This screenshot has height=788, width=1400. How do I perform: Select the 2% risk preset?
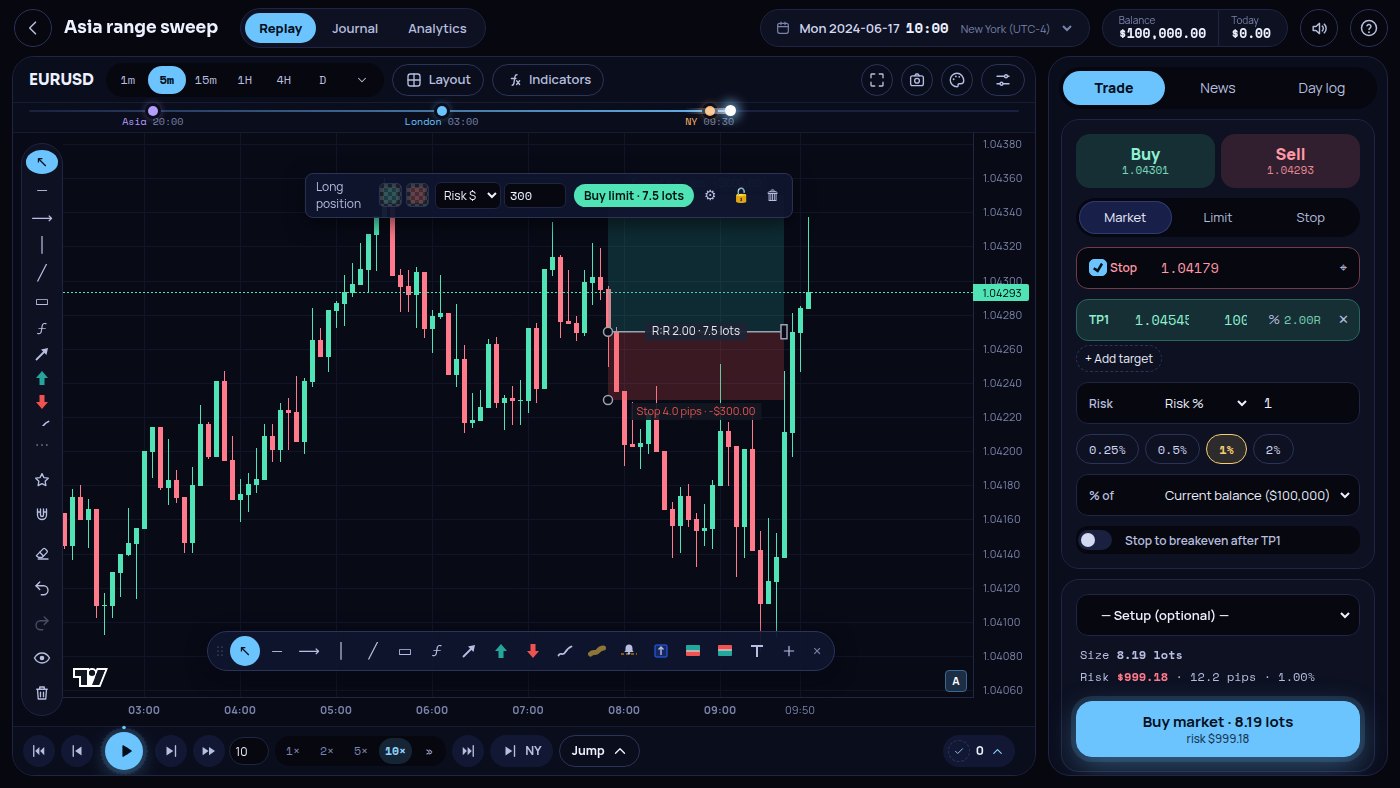pos(1273,450)
